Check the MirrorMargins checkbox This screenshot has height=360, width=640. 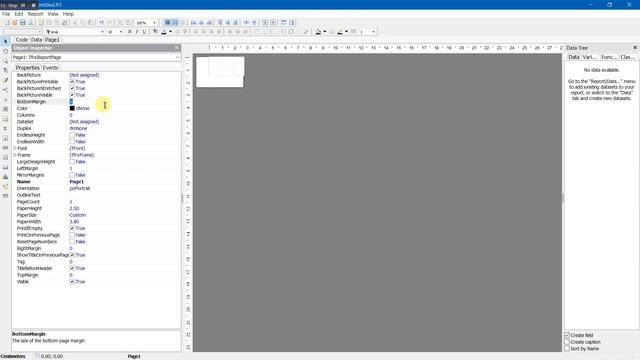point(72,175)
